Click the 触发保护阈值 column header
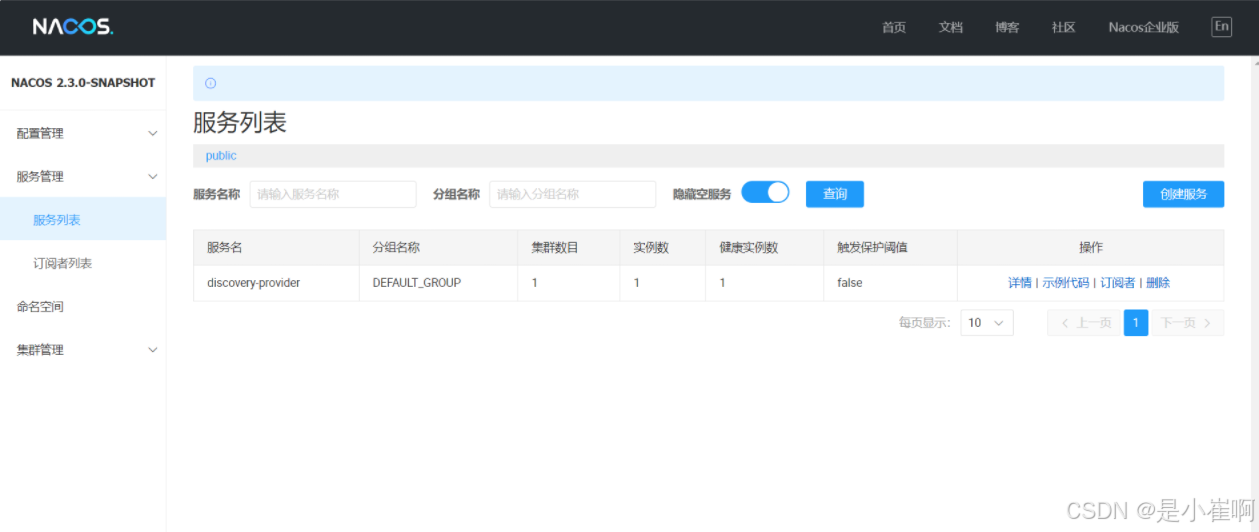Screen dimensions: 1259x532 coord(890,247)
